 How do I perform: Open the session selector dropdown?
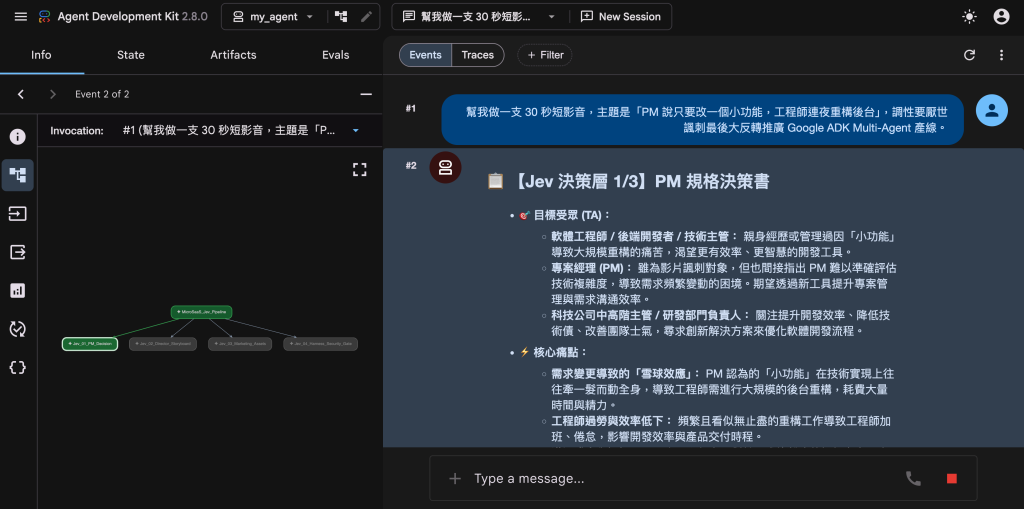pyautogui.click(x=479, y=16)
